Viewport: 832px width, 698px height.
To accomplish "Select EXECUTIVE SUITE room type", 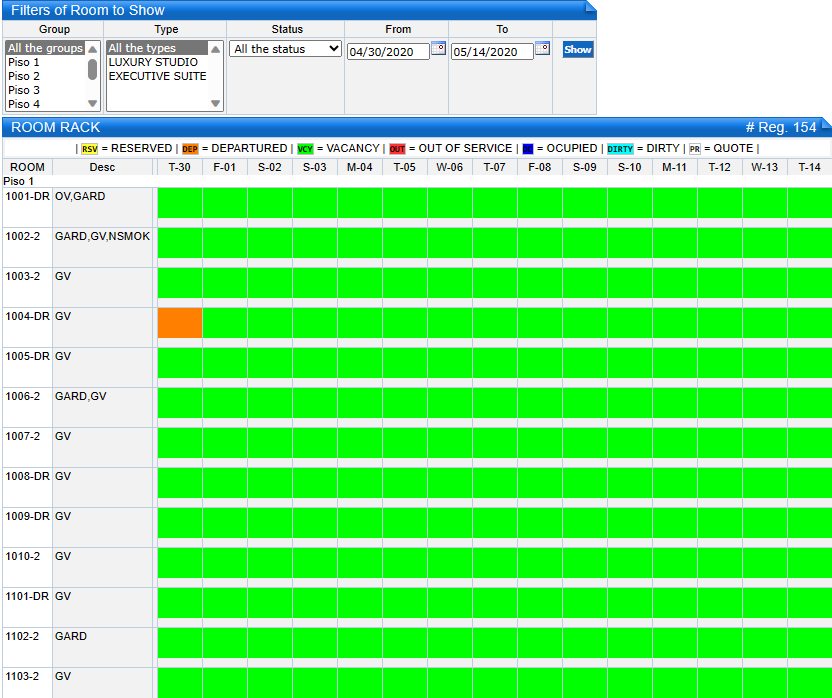I will point(157,76).
